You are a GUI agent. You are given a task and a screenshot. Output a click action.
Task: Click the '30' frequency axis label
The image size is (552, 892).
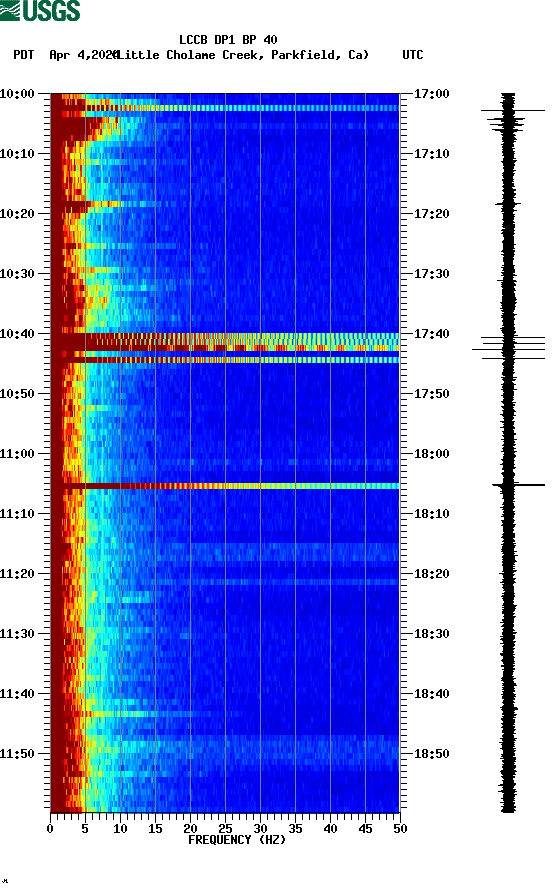click(x=260, y=829)
